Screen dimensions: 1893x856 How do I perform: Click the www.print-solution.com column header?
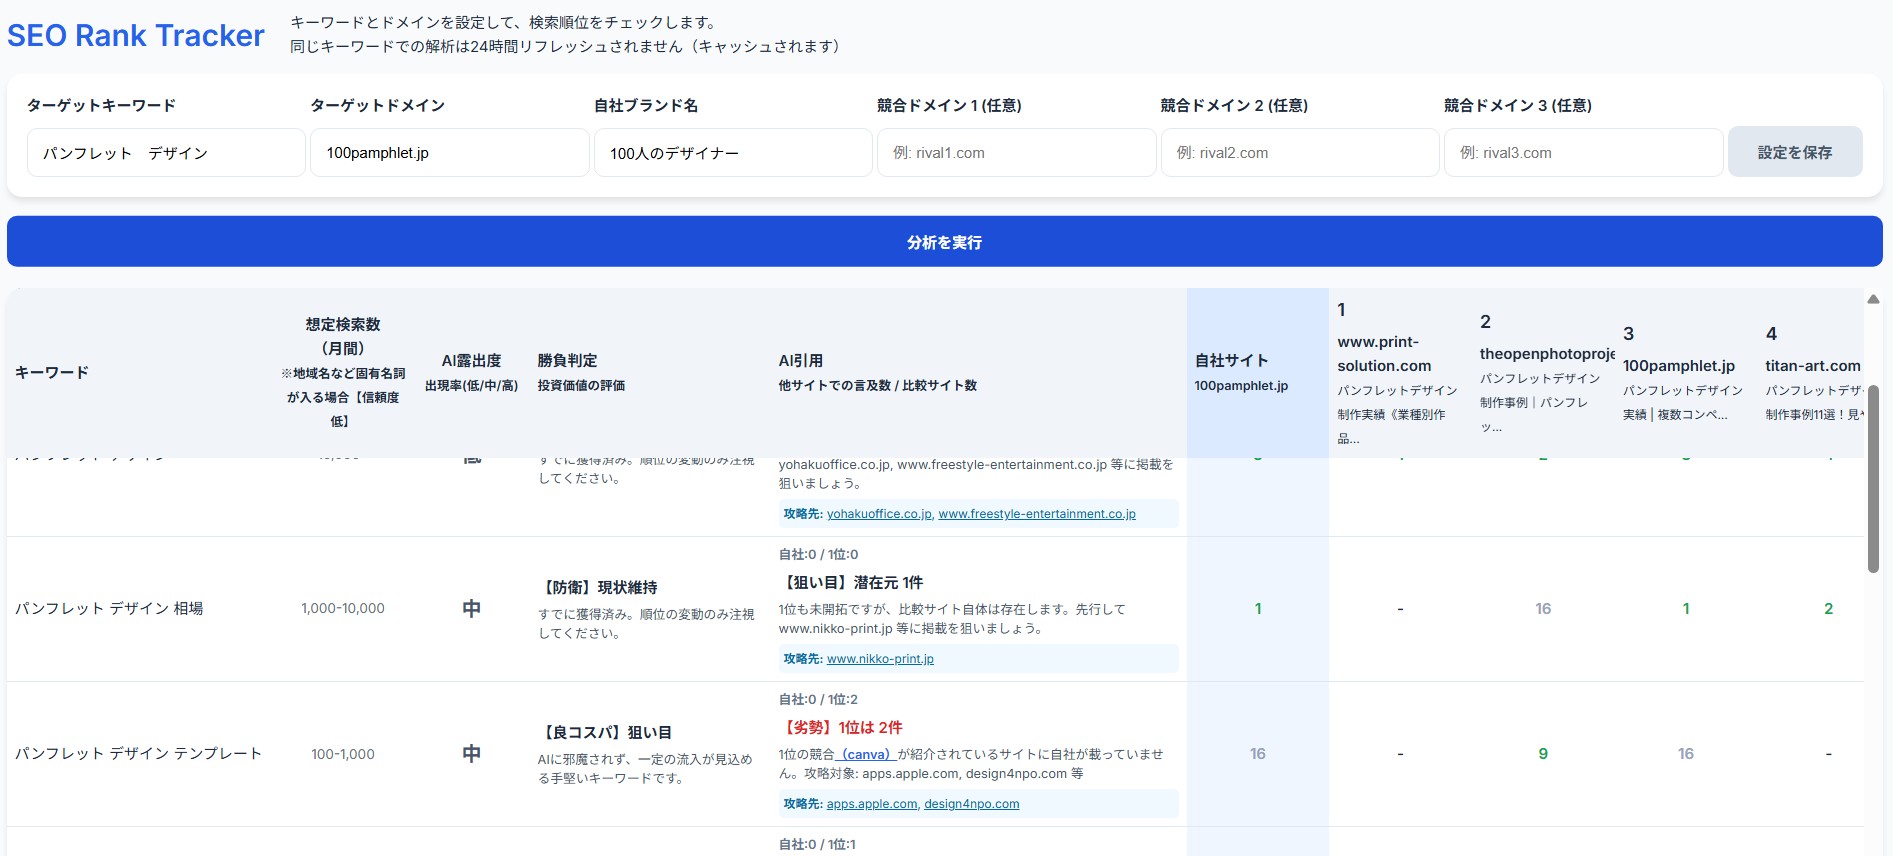tap(1384, 354)
